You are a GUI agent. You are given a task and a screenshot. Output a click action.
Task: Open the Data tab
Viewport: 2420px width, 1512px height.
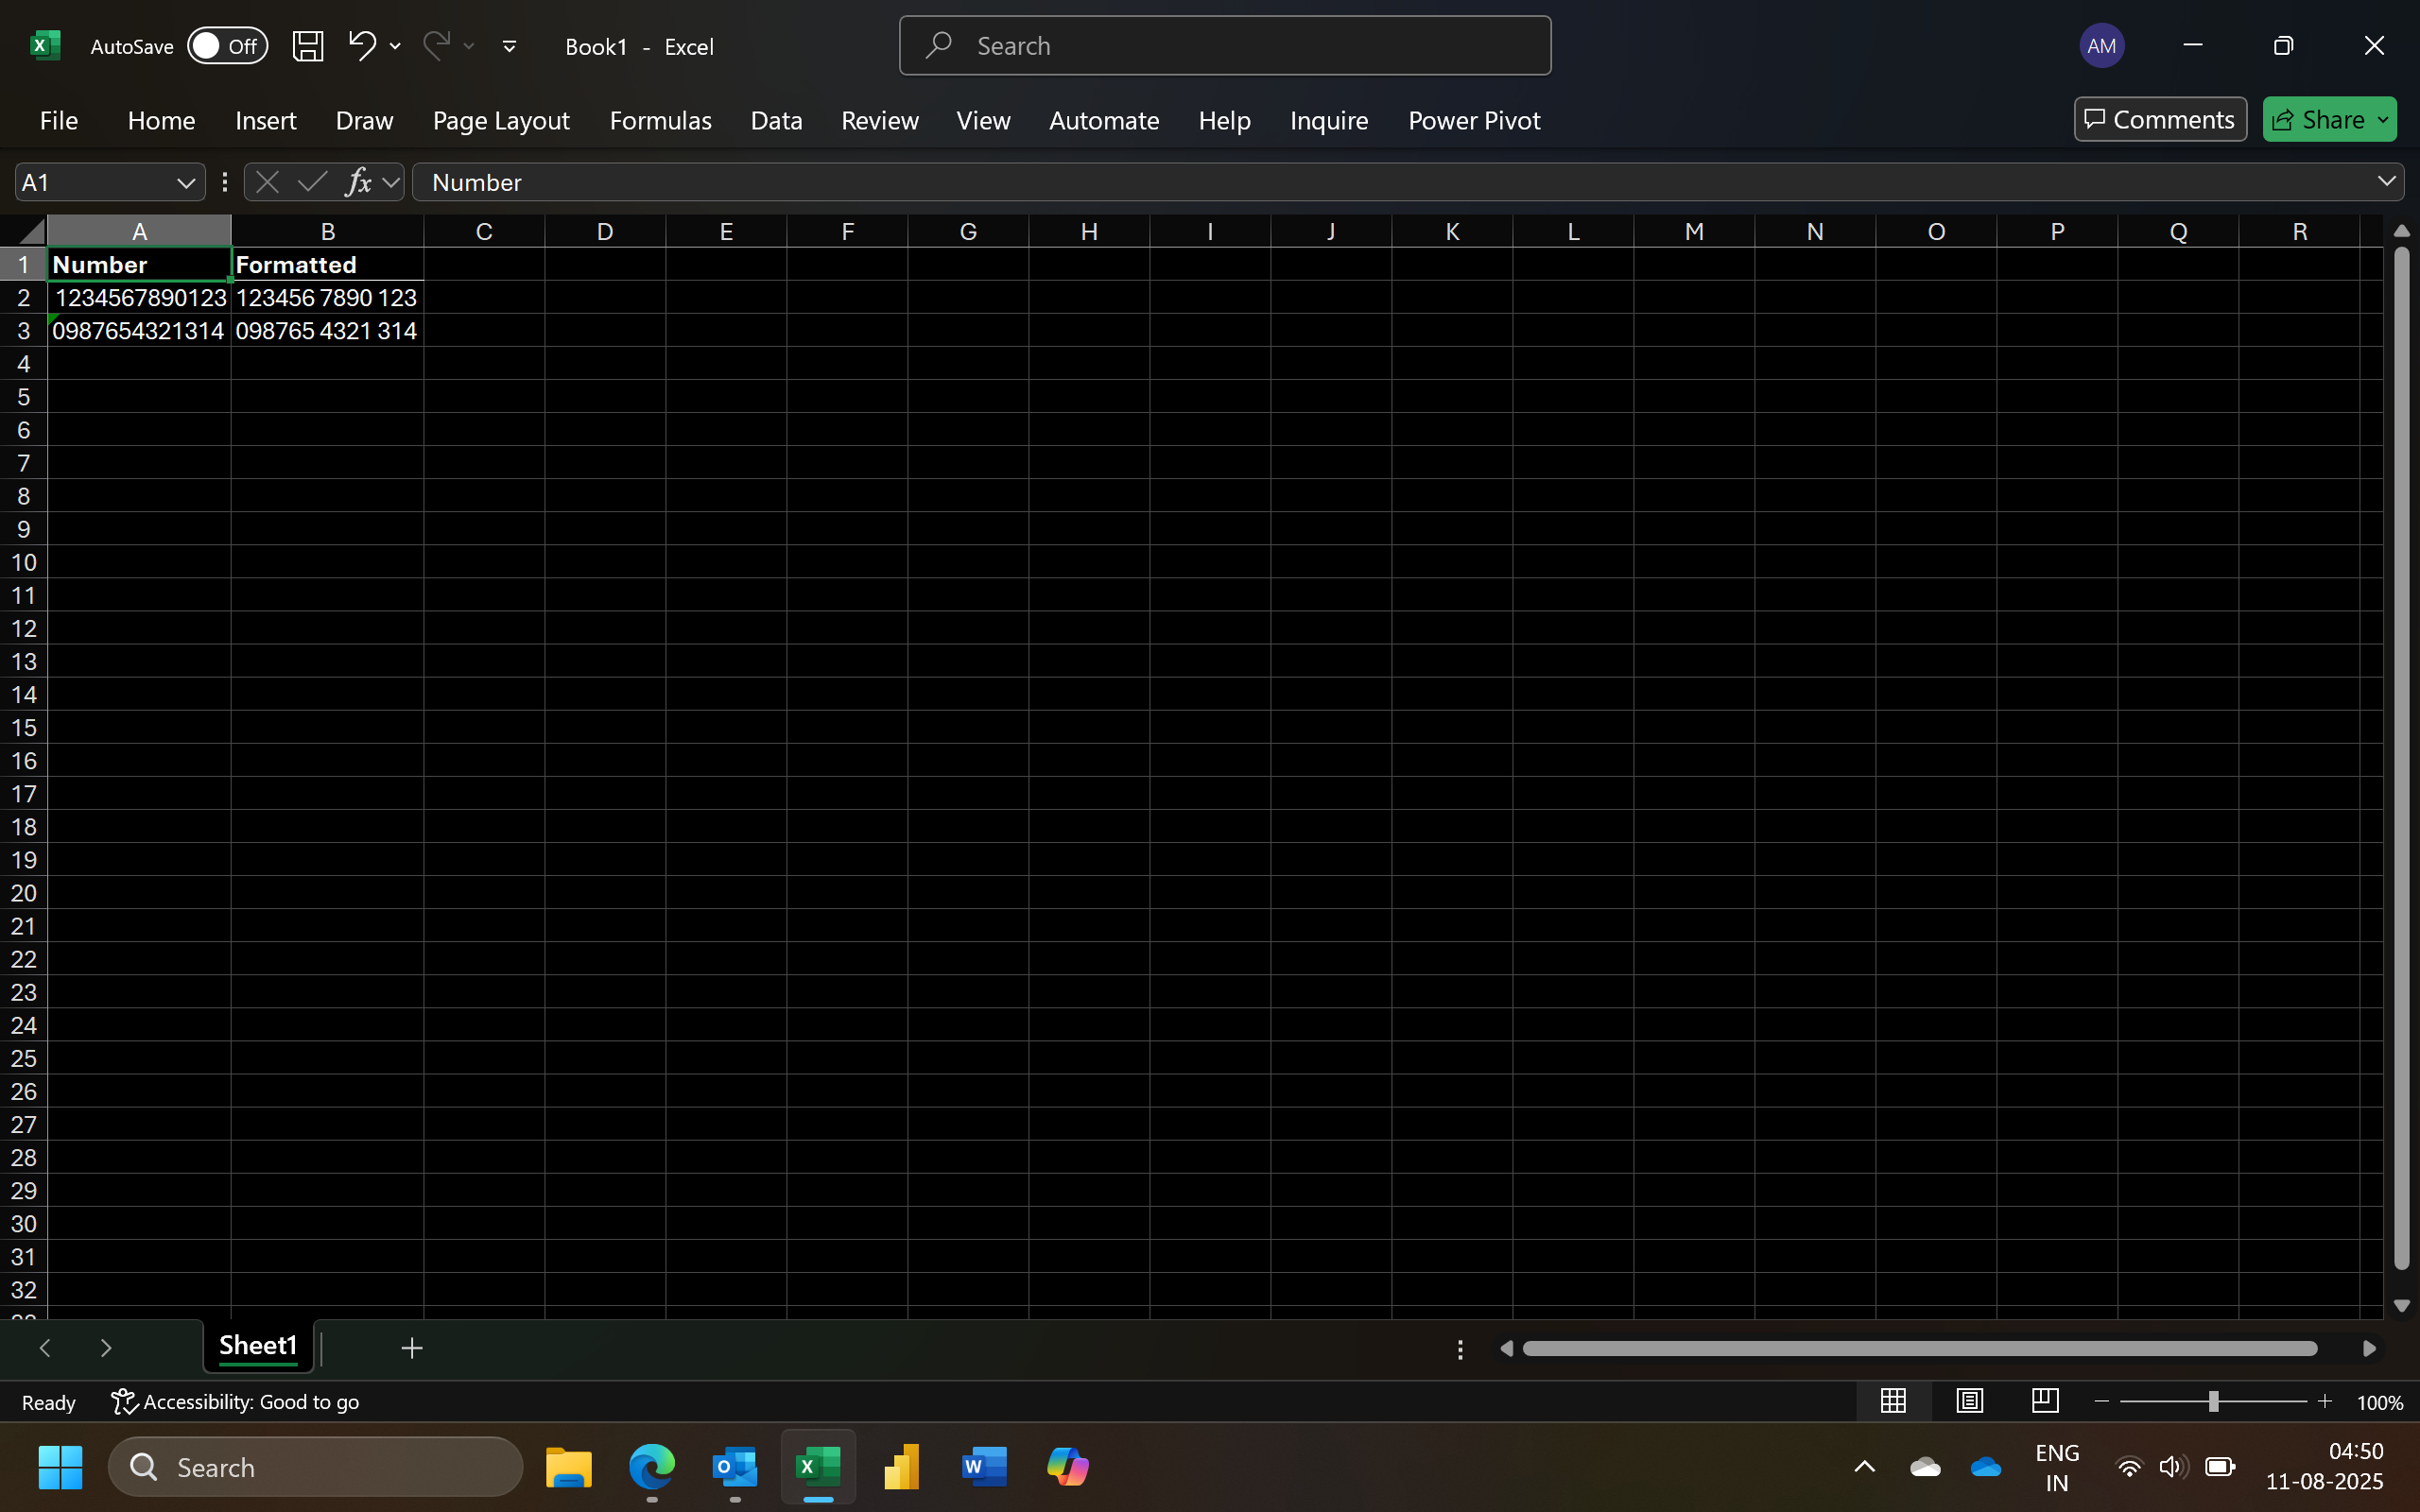[x=776, y=120]
